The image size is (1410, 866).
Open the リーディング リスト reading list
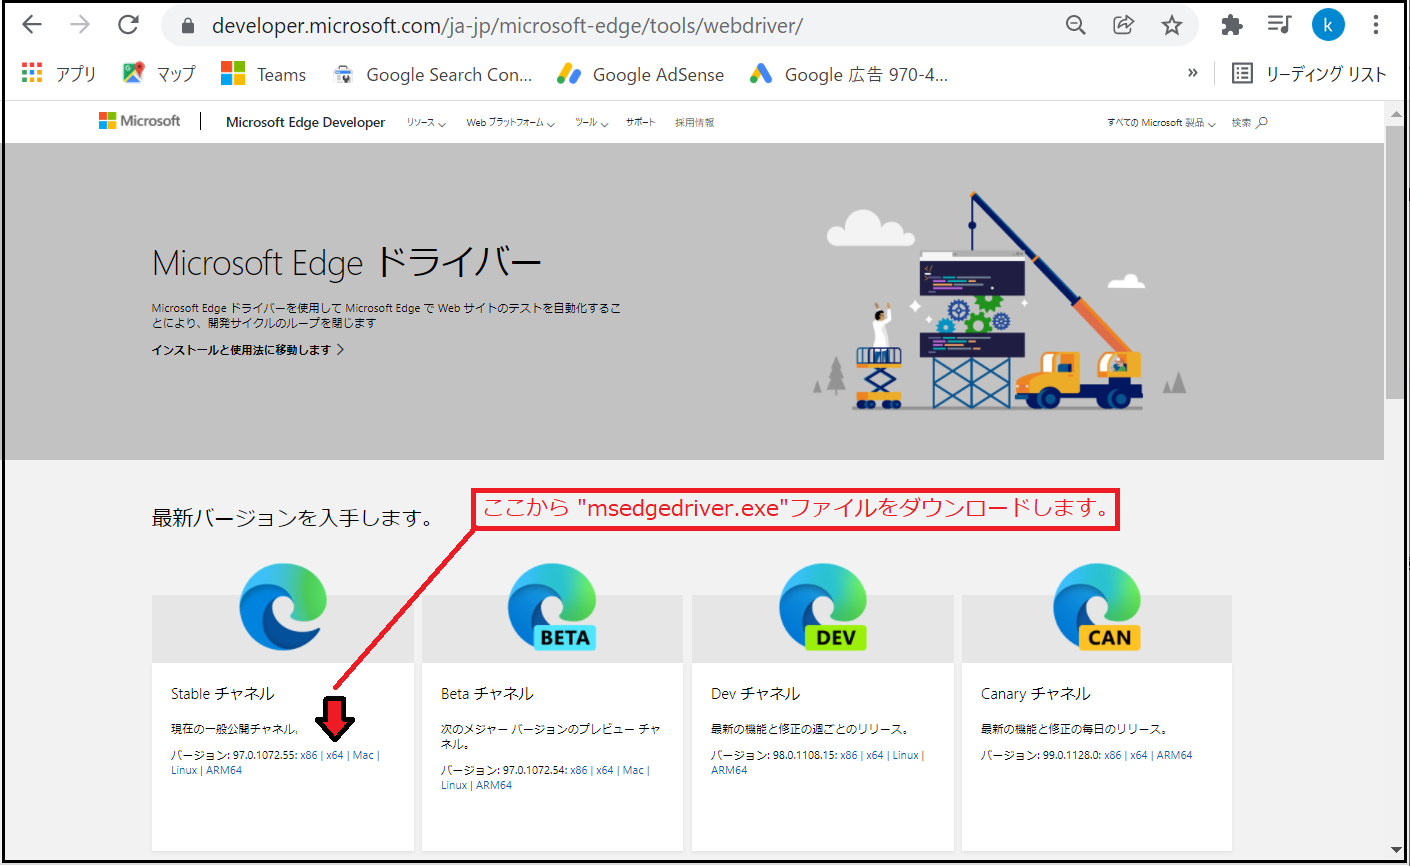pos(1309,74)
